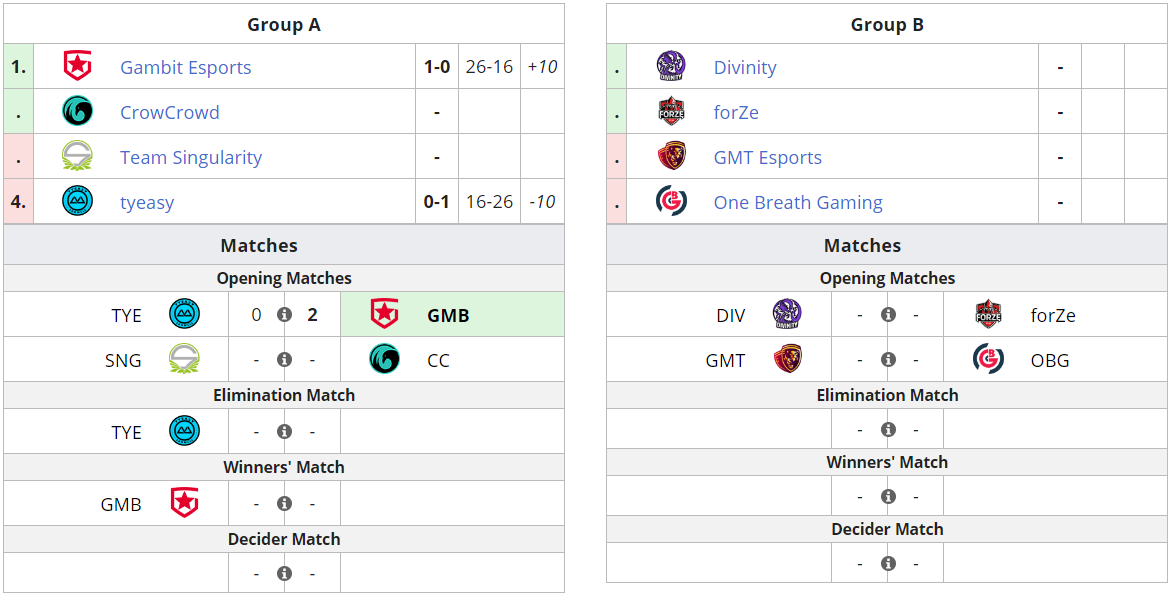
Task: Click the green GMB winner cell
Action: (452, 315)
